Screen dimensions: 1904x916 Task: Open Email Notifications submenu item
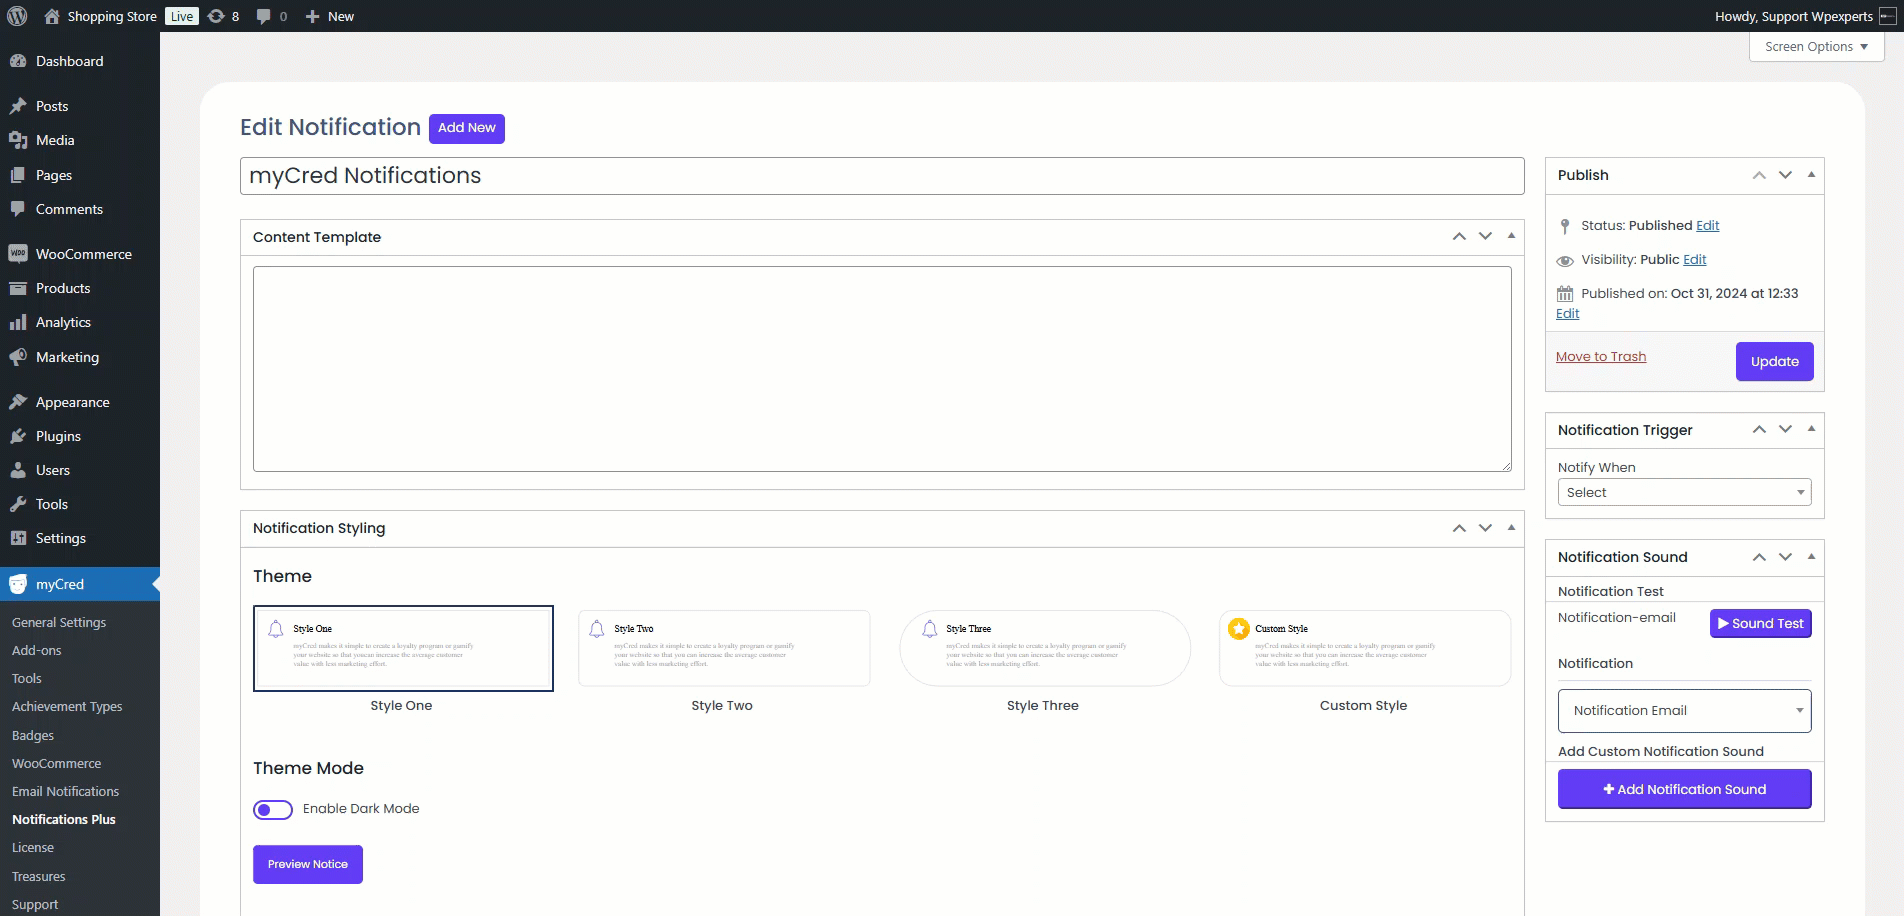65,791
